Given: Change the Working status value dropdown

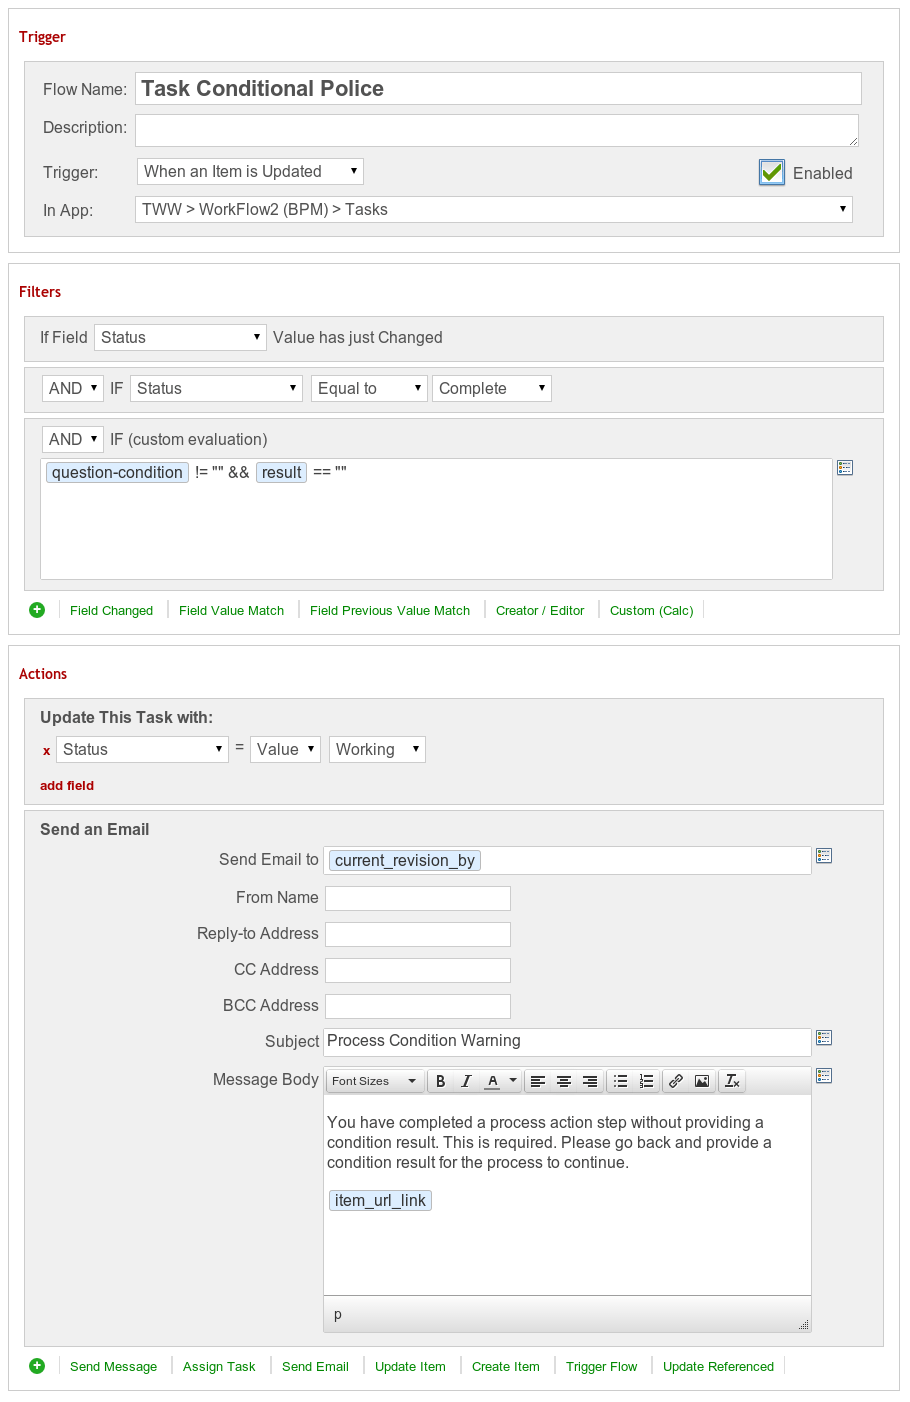Looking at the screenshot, I should pyautogui.click(x=377, y=749).
